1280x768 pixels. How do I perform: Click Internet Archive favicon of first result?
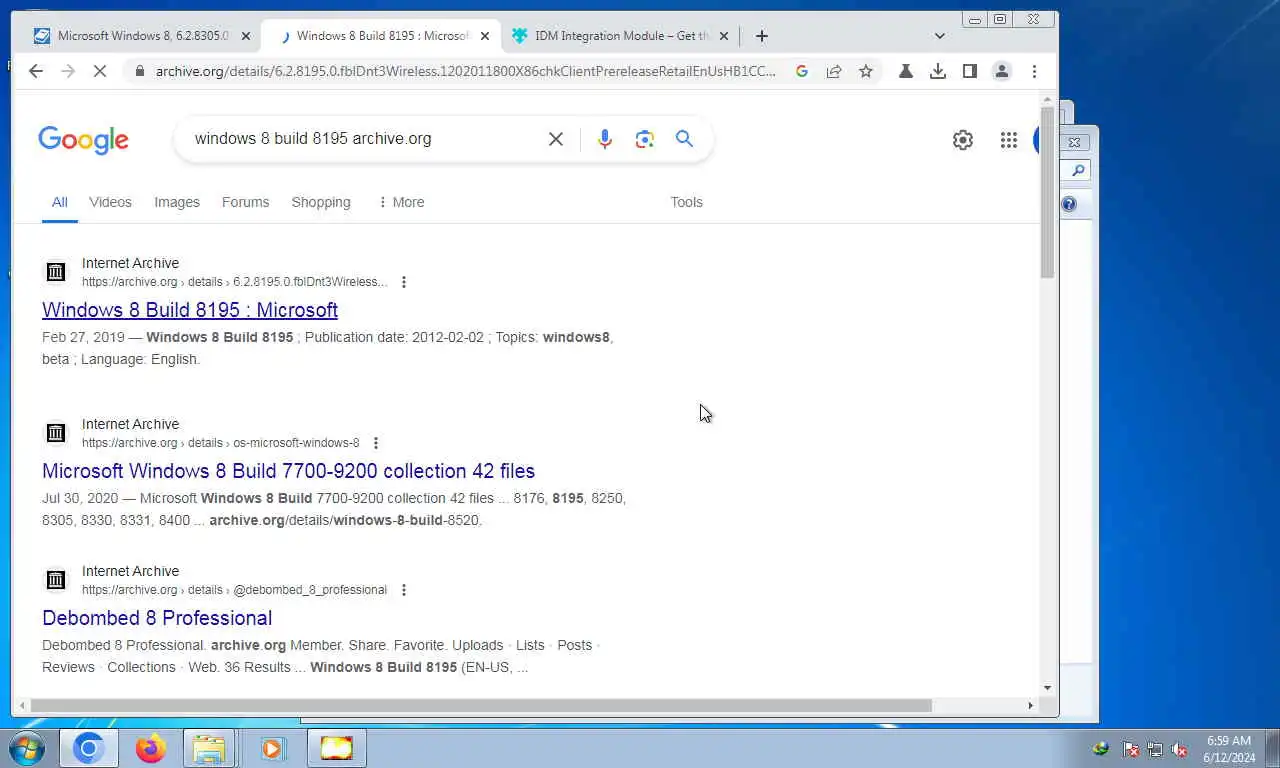coord(56,272)
